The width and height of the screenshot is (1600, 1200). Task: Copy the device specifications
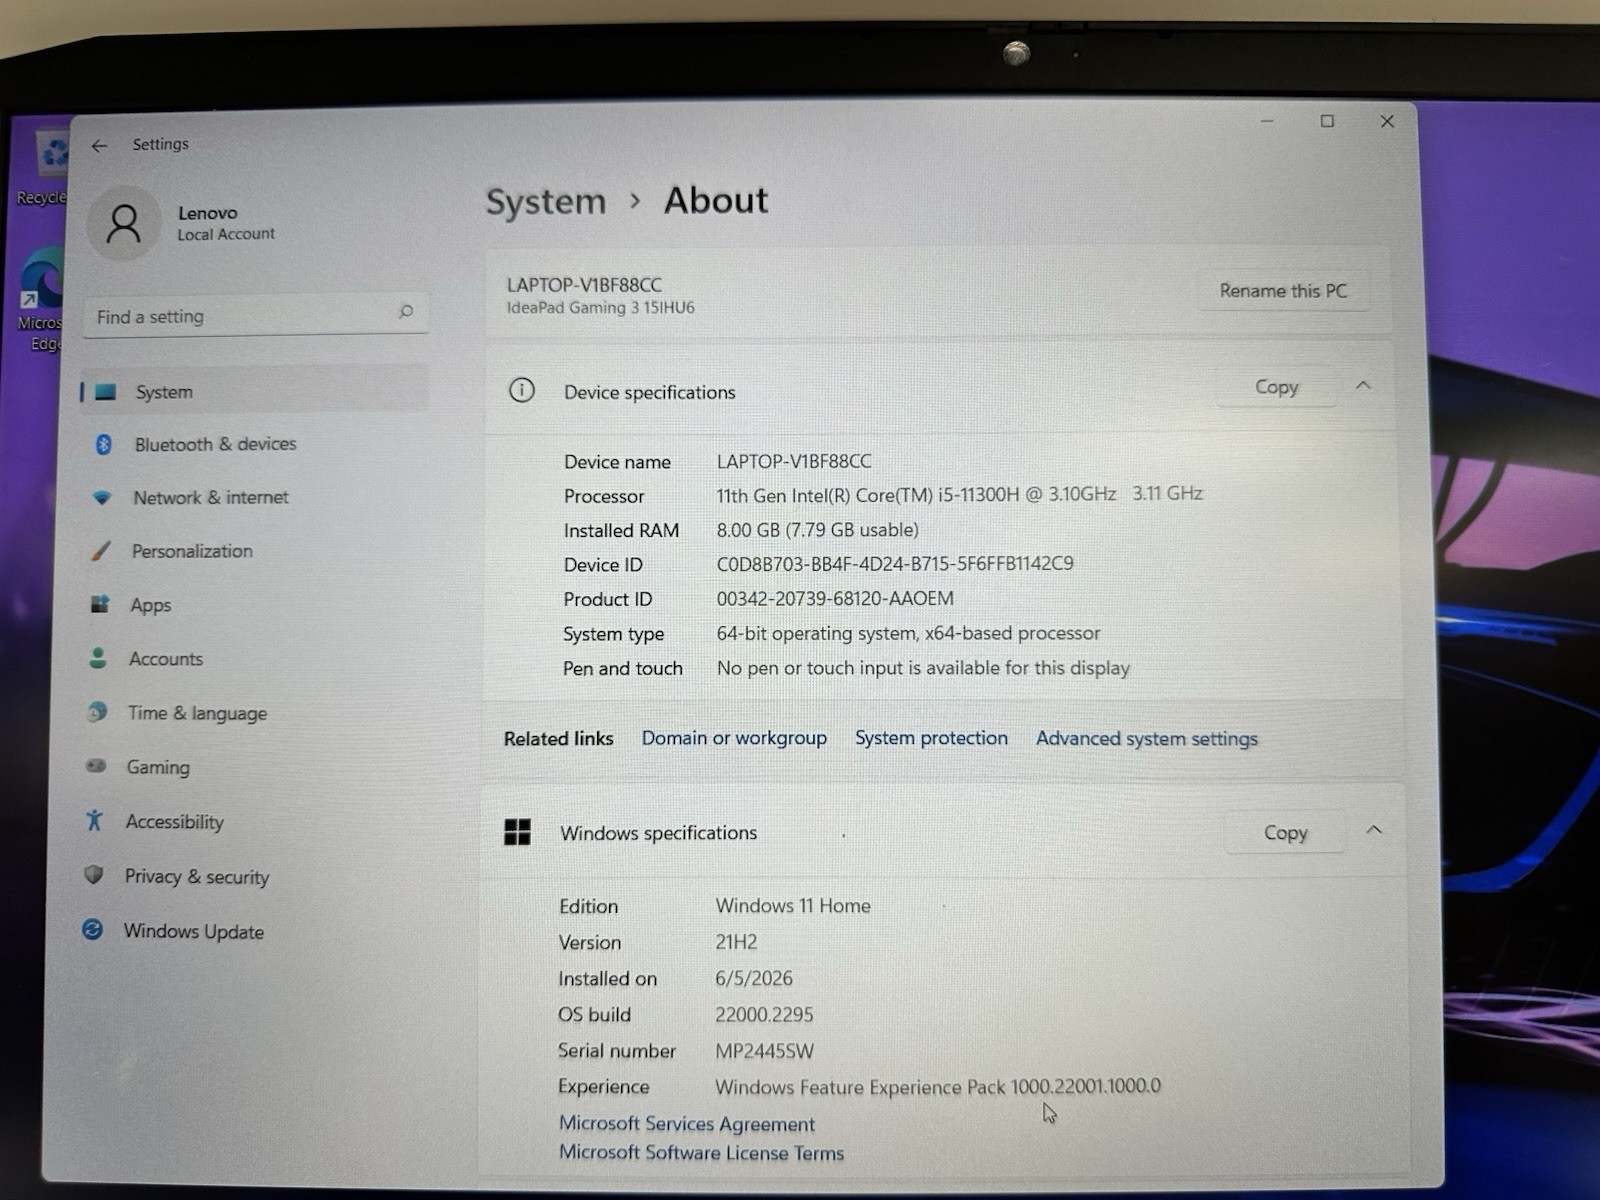pos(1276,387)
